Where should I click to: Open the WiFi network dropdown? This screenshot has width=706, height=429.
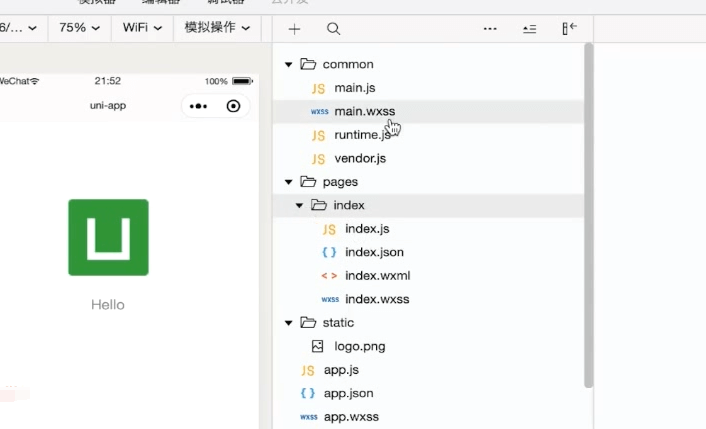point(142,28)
